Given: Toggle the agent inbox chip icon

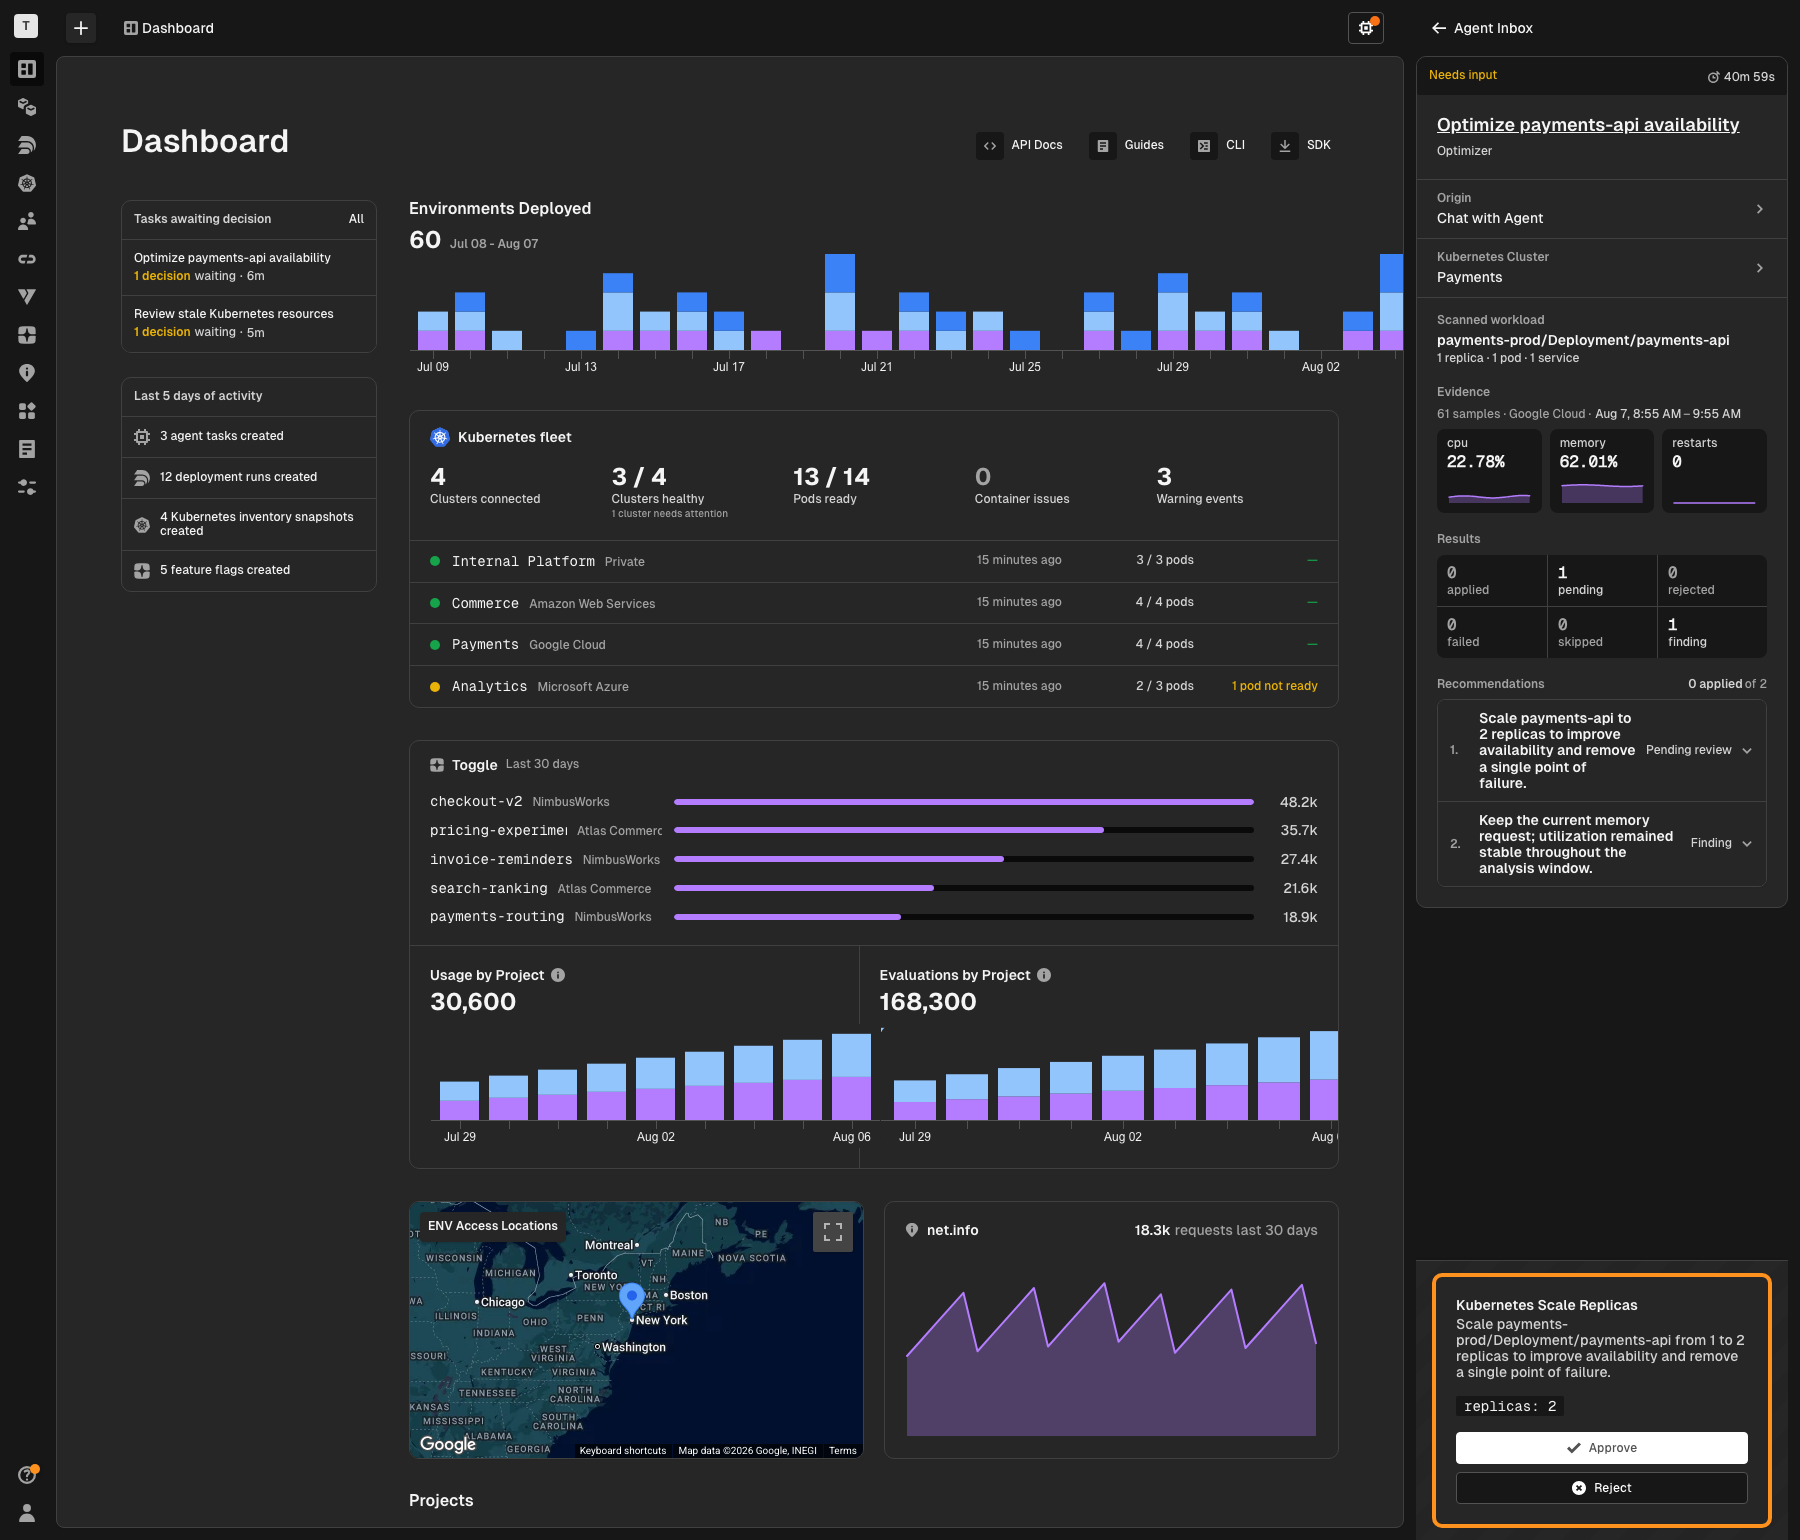Looking at the screenshot, I should tap(1366, 28).
